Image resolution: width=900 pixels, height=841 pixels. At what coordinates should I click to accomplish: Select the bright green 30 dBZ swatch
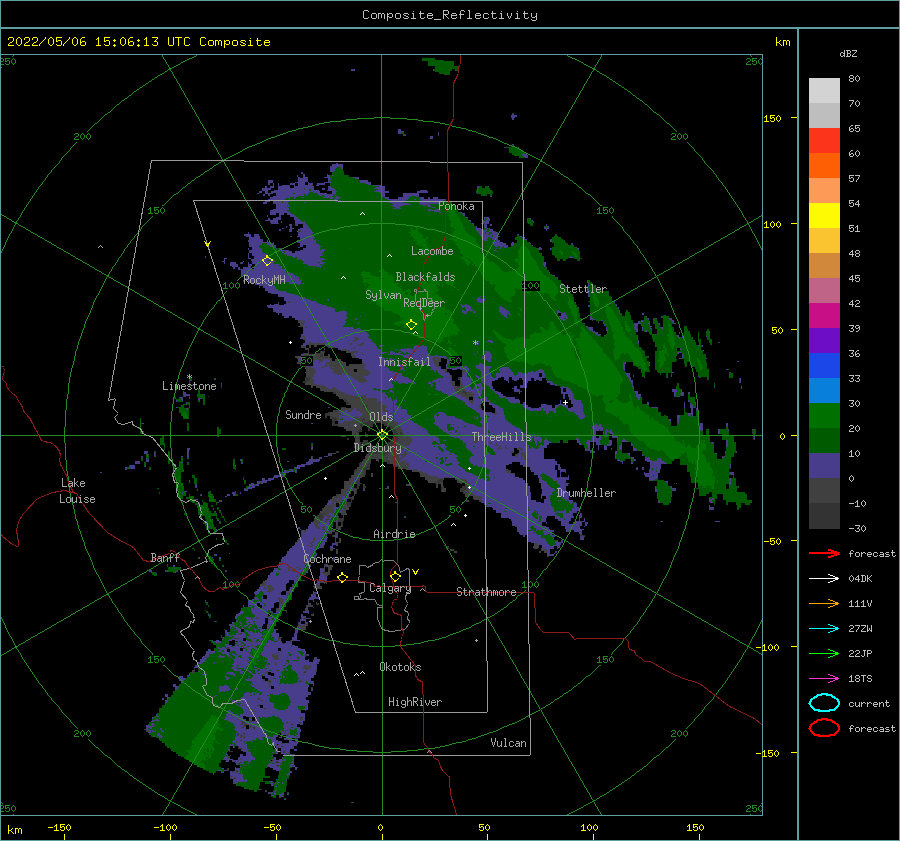[x=824, y=416]
